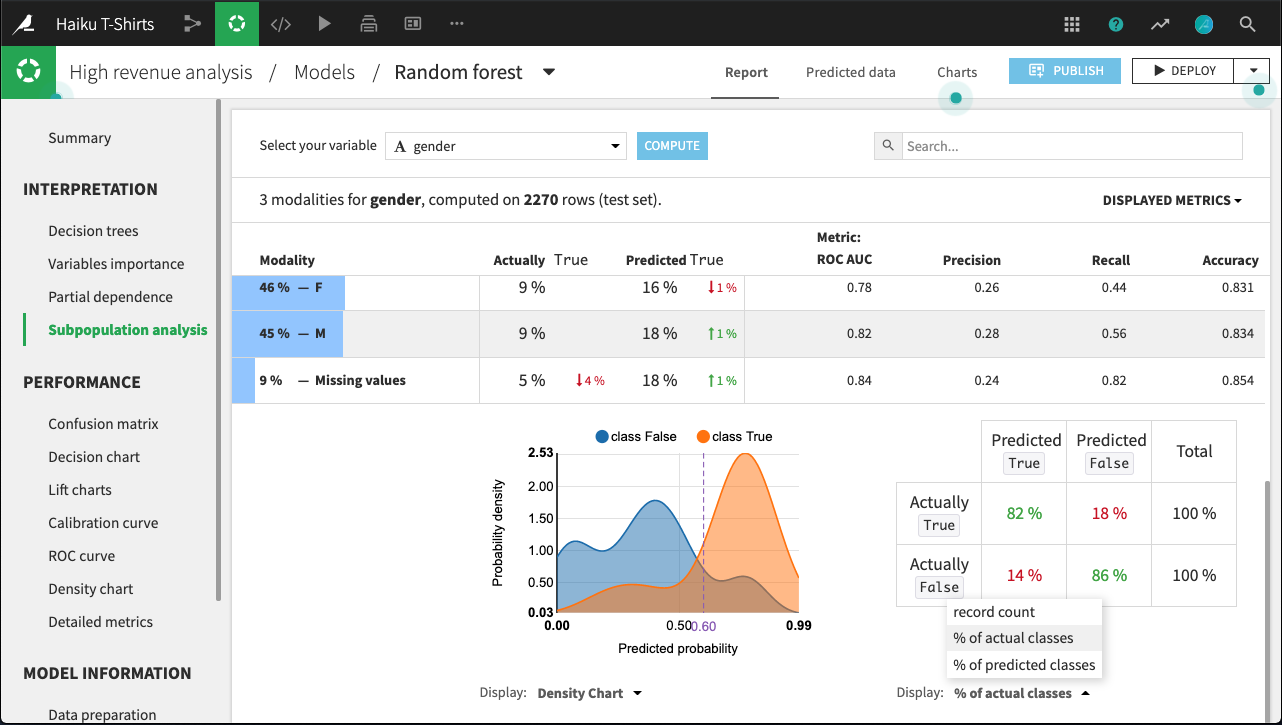The width and height of the screenshot is (1282, 725).
Task: Switch to the Predicted data tab
Action: [x=851, y=72]
